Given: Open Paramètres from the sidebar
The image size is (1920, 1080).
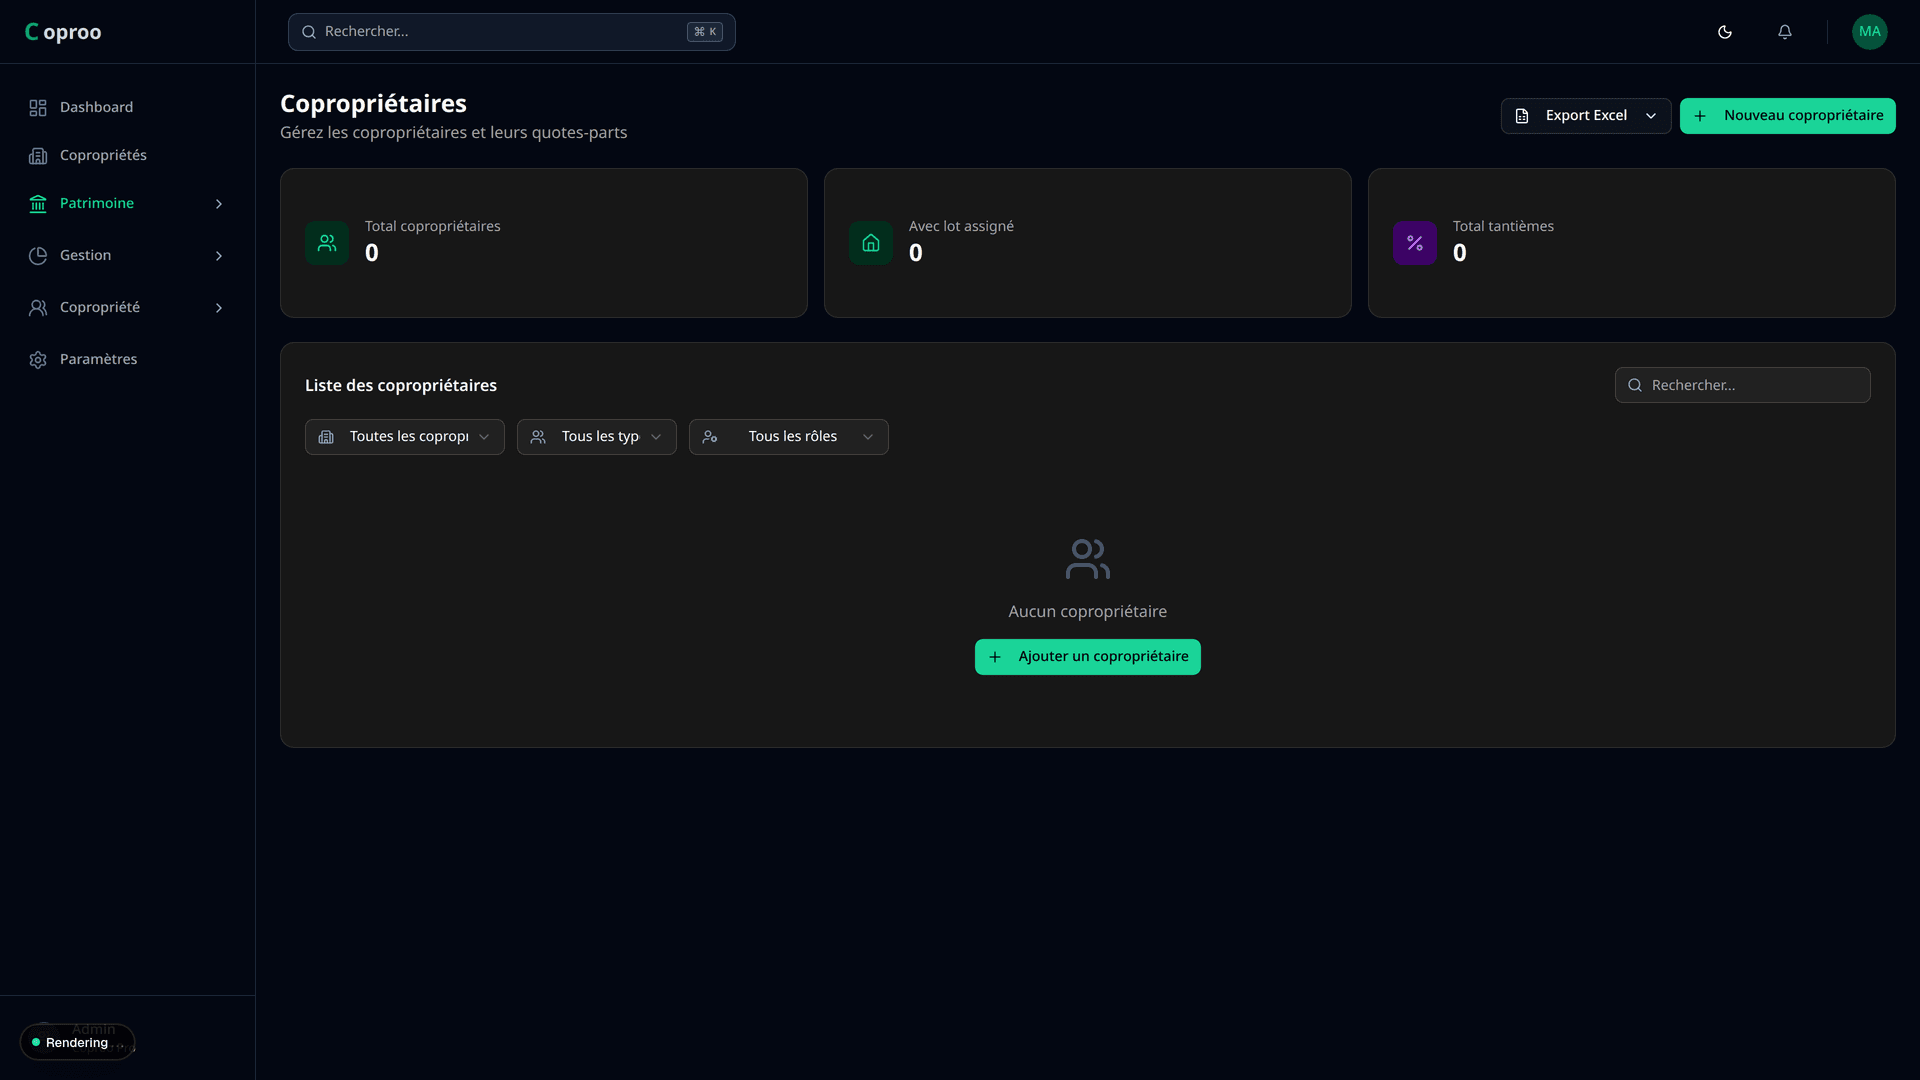Looking at the screenshot, I should pyautogui.click(x=98, y=360).
